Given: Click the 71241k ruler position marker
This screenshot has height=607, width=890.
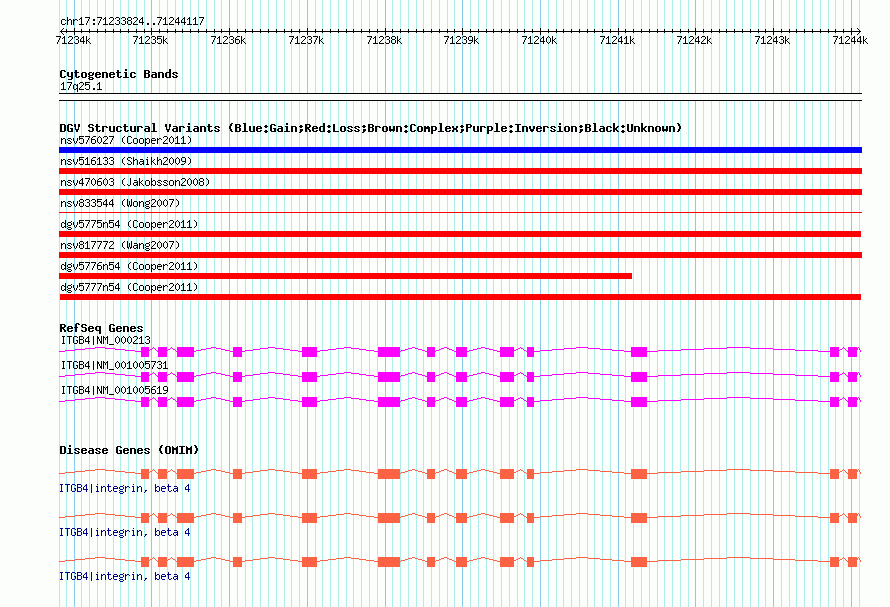Looking at the screenshot, I should 617,40.
